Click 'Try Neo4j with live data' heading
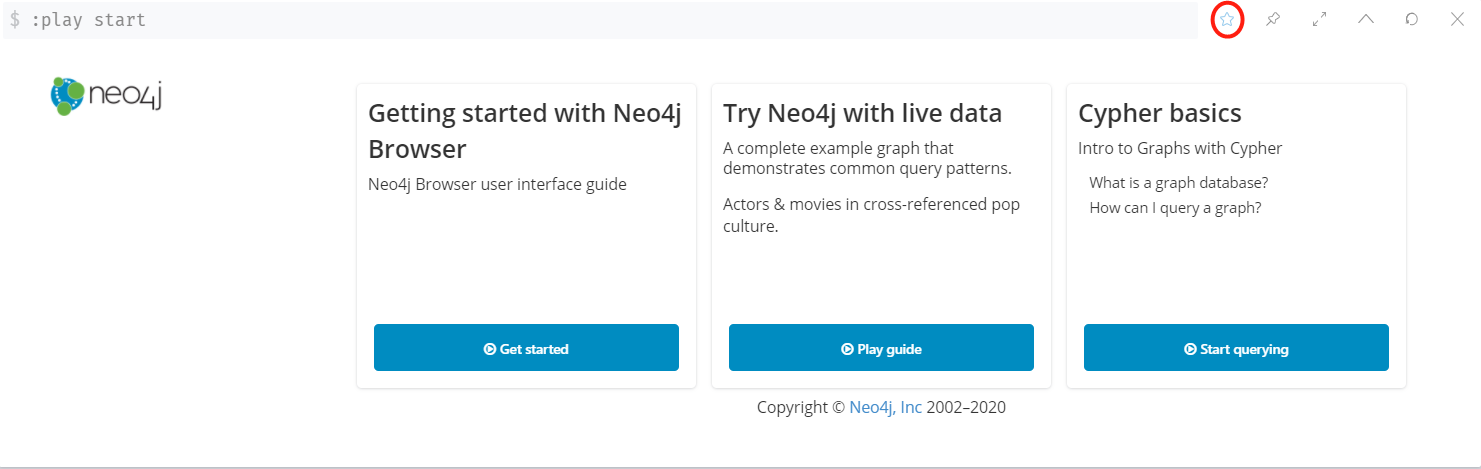 pyautogui.click(x=862, y=113)
